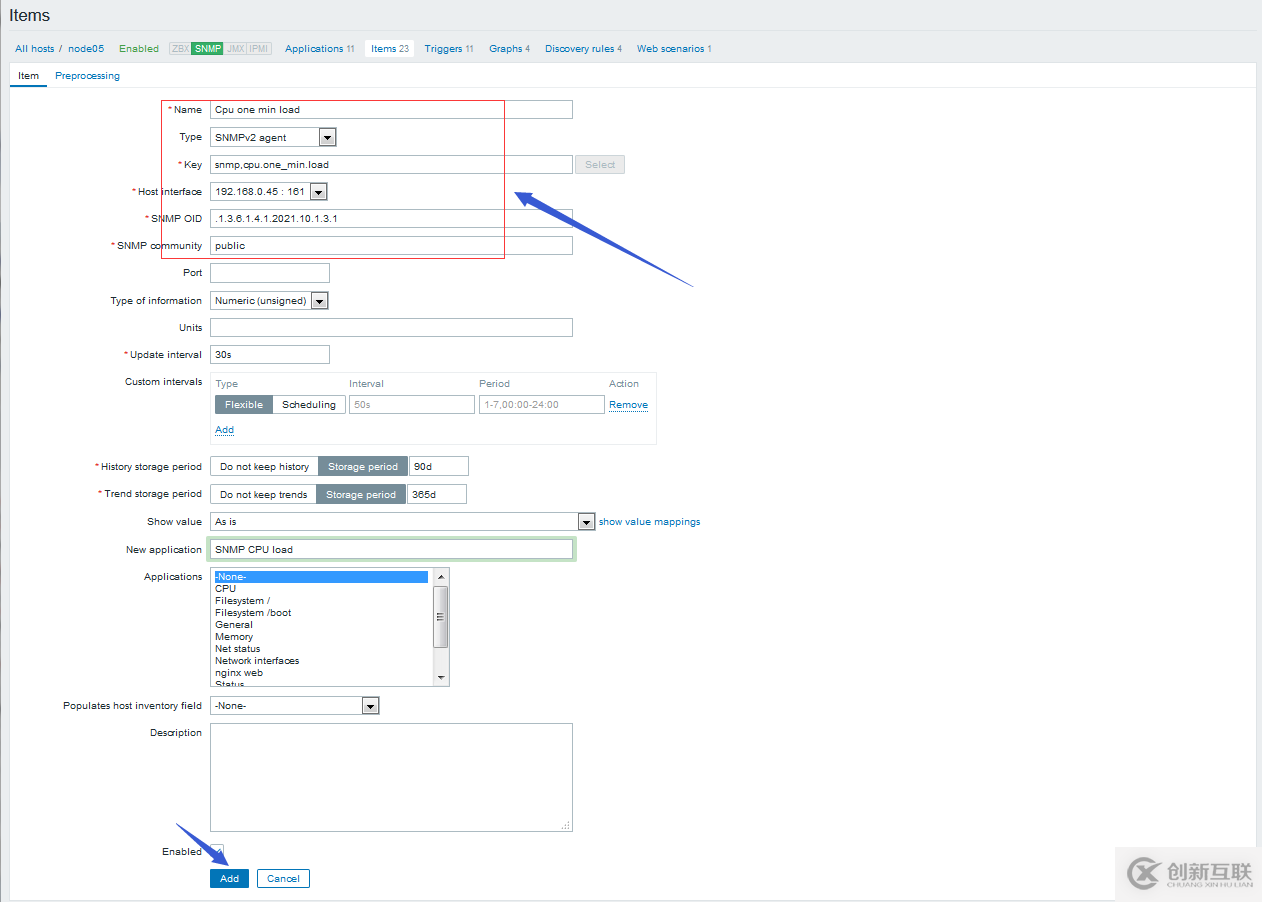Click the Applications list scrollbar thumb
Image resolution: width=1262 pixels, height=902 pixels.
(441, 616)
